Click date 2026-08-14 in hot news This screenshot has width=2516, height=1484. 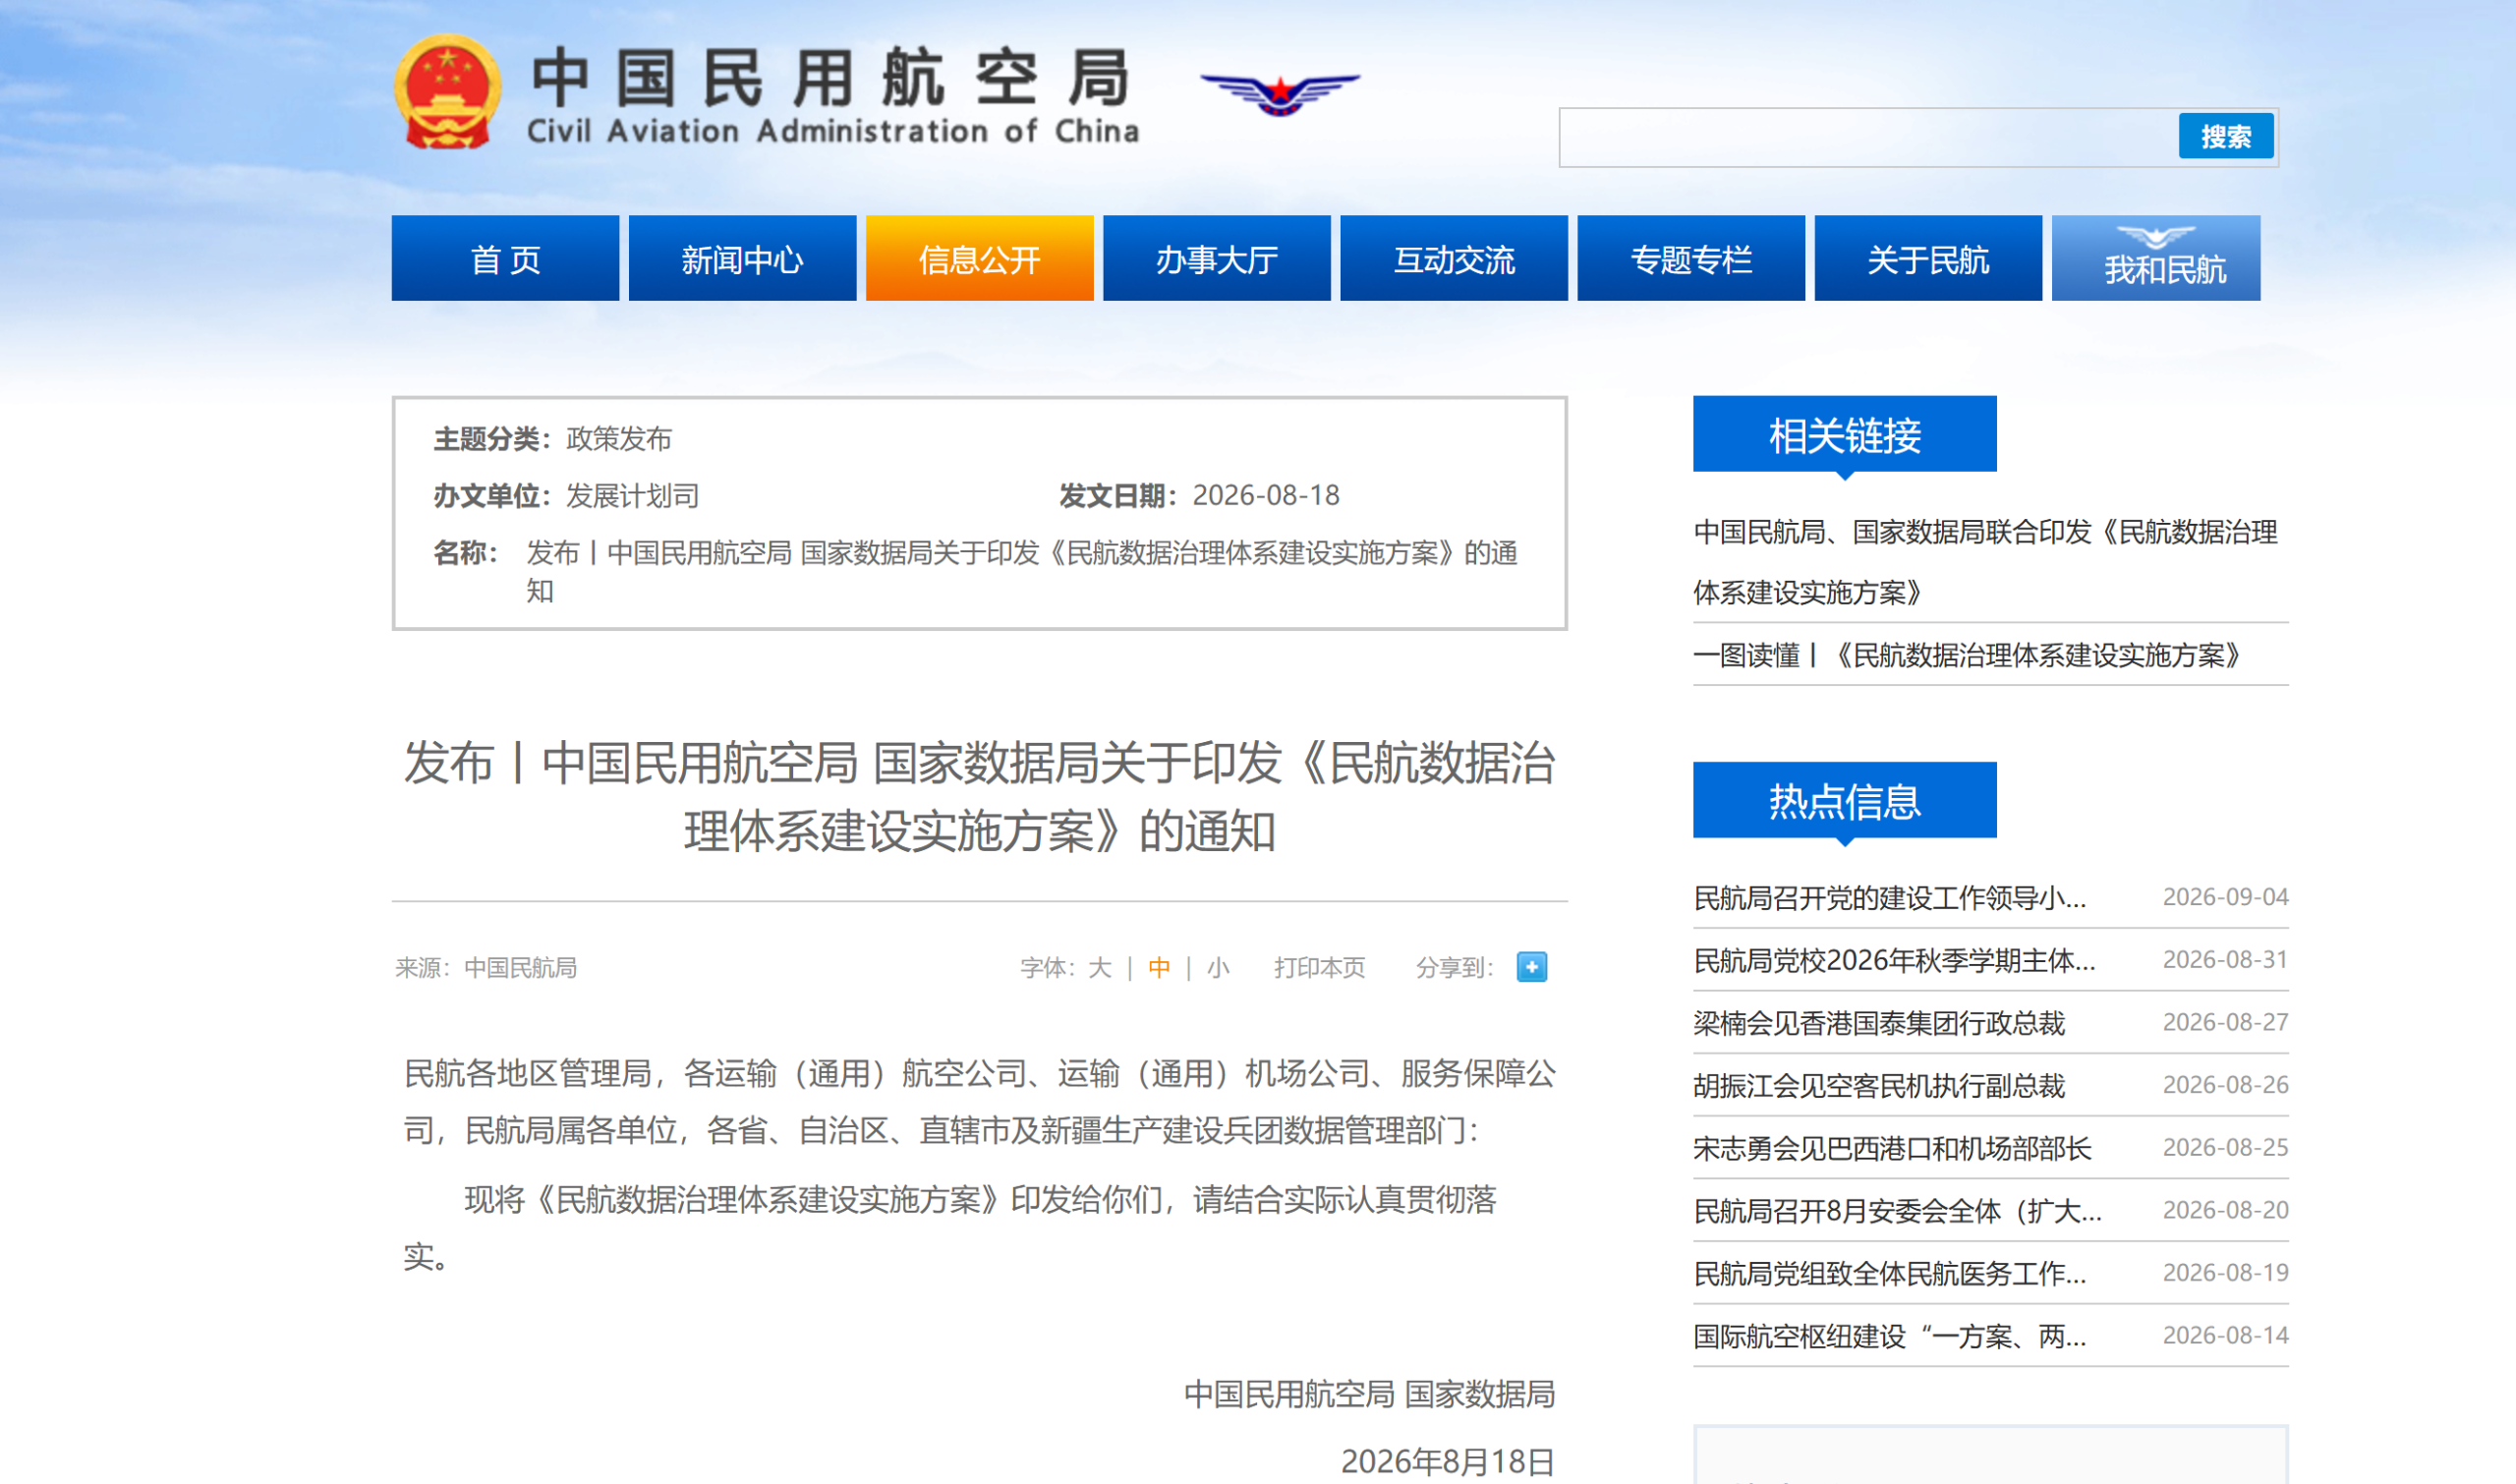[x=2226, y=1335]
